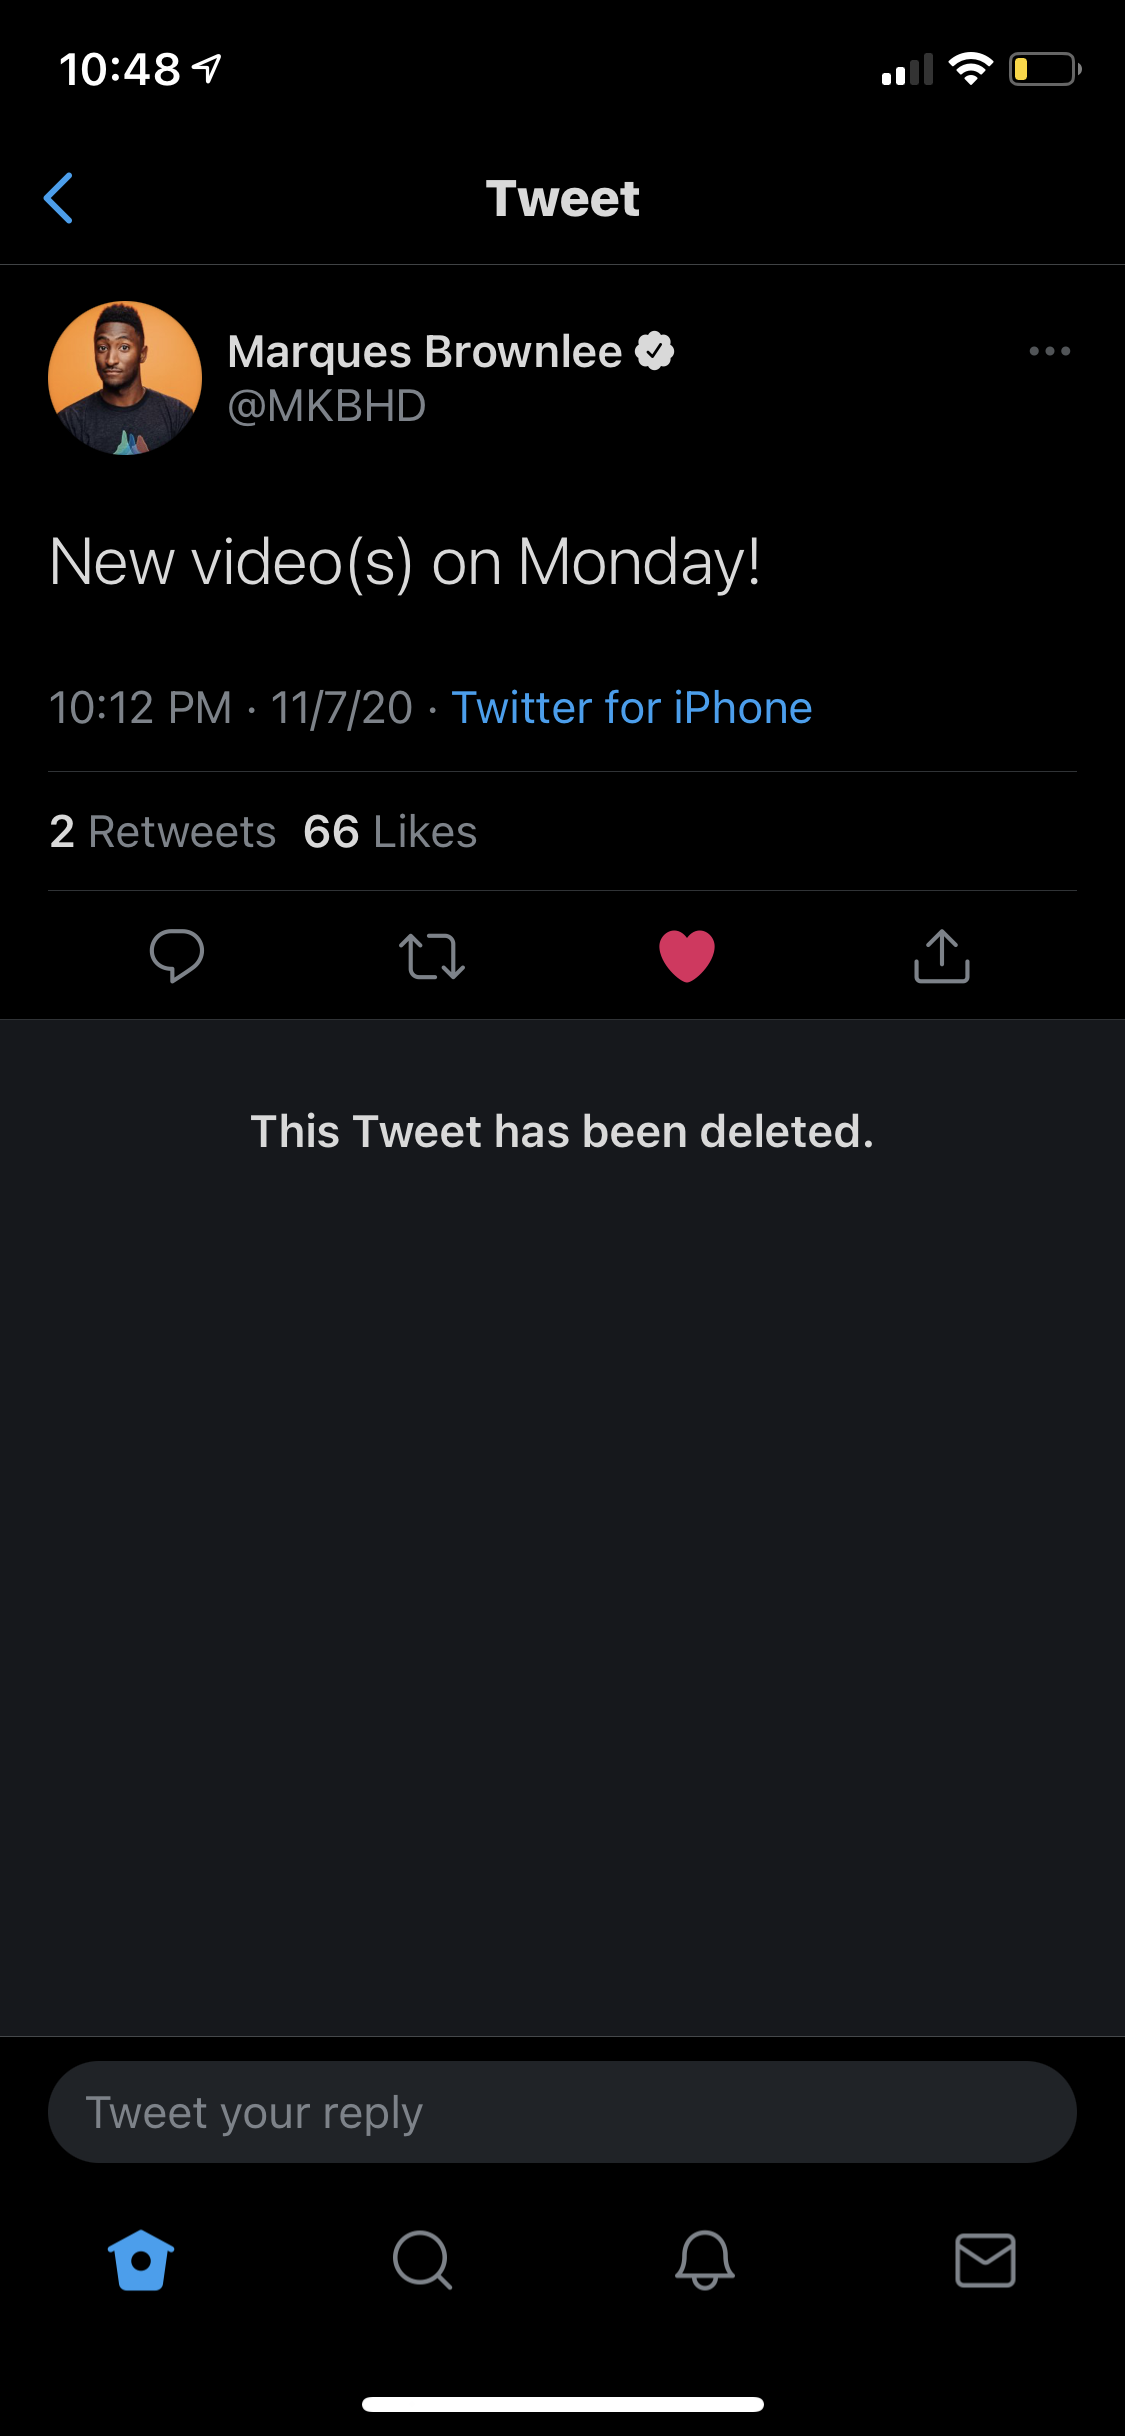The height and width of the screenshot is (2436, 1125).
Task: Open the reply speech bubble icon
Action: pos(177,956)
